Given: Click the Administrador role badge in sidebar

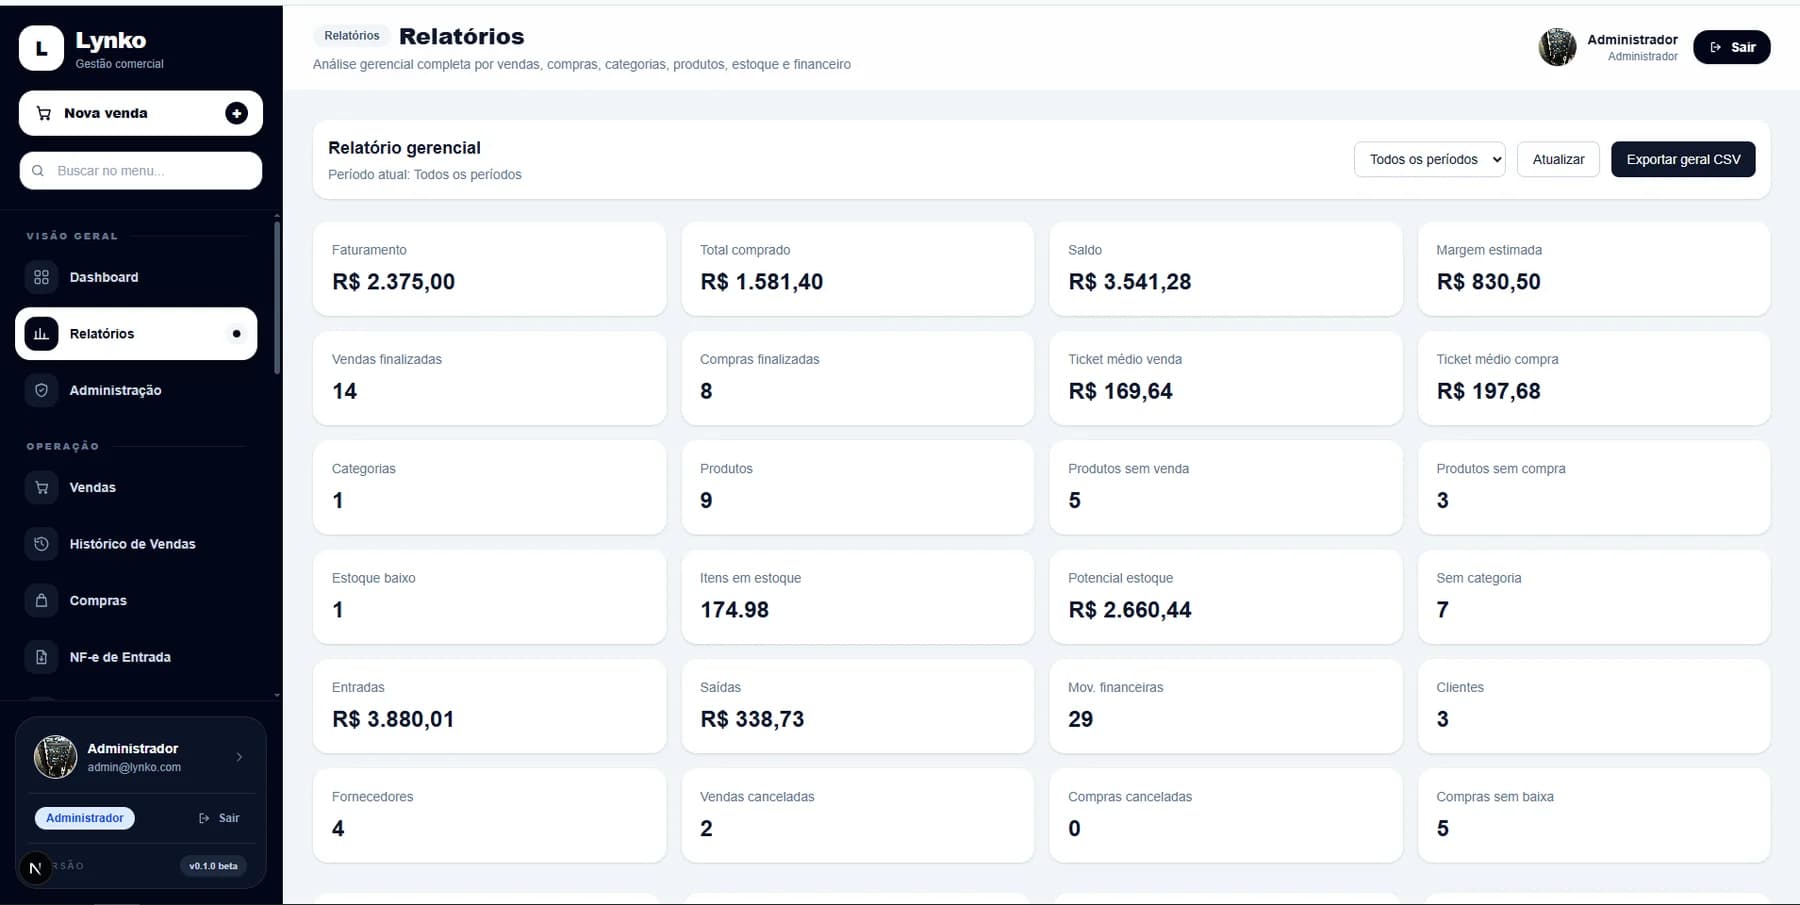Looking at the screenshot, I should click(85, 818).
